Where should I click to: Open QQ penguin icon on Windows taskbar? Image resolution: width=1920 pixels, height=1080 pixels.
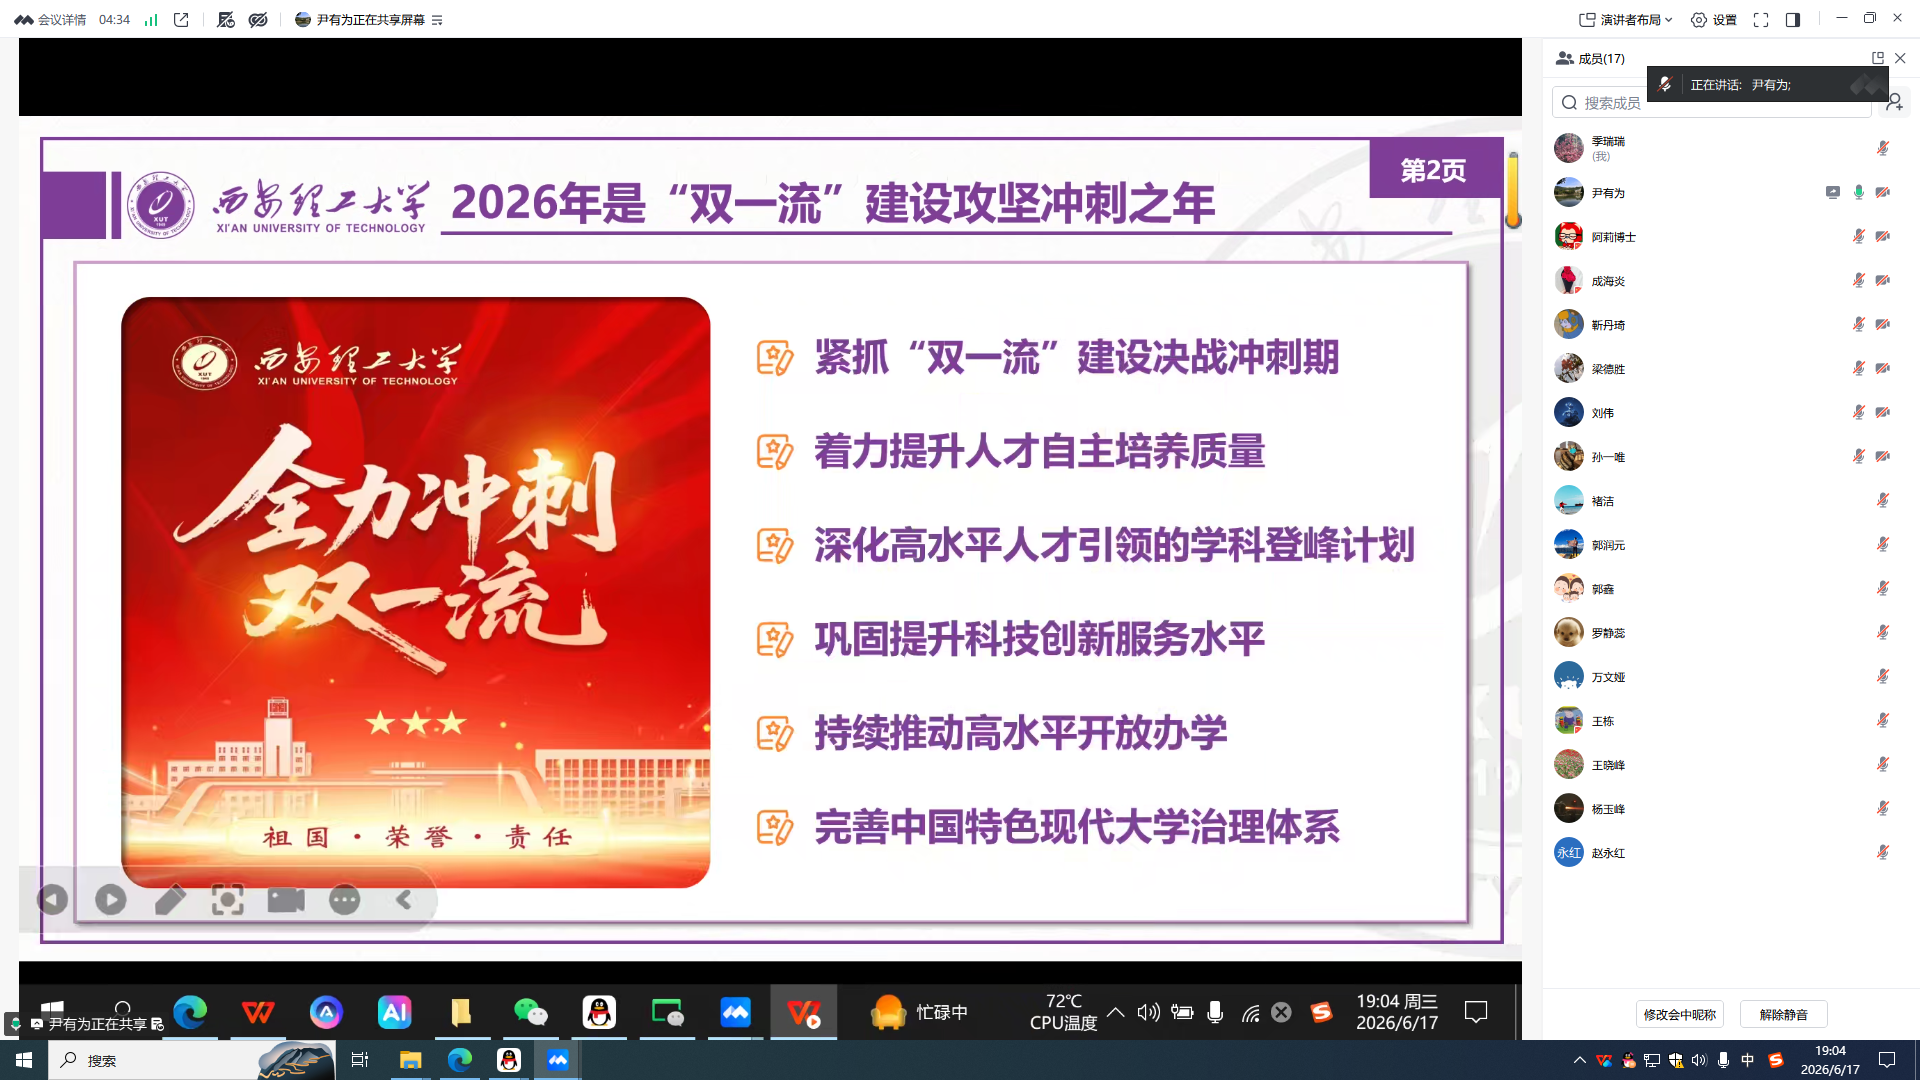pyautogui.click(x=509, y=1060)
